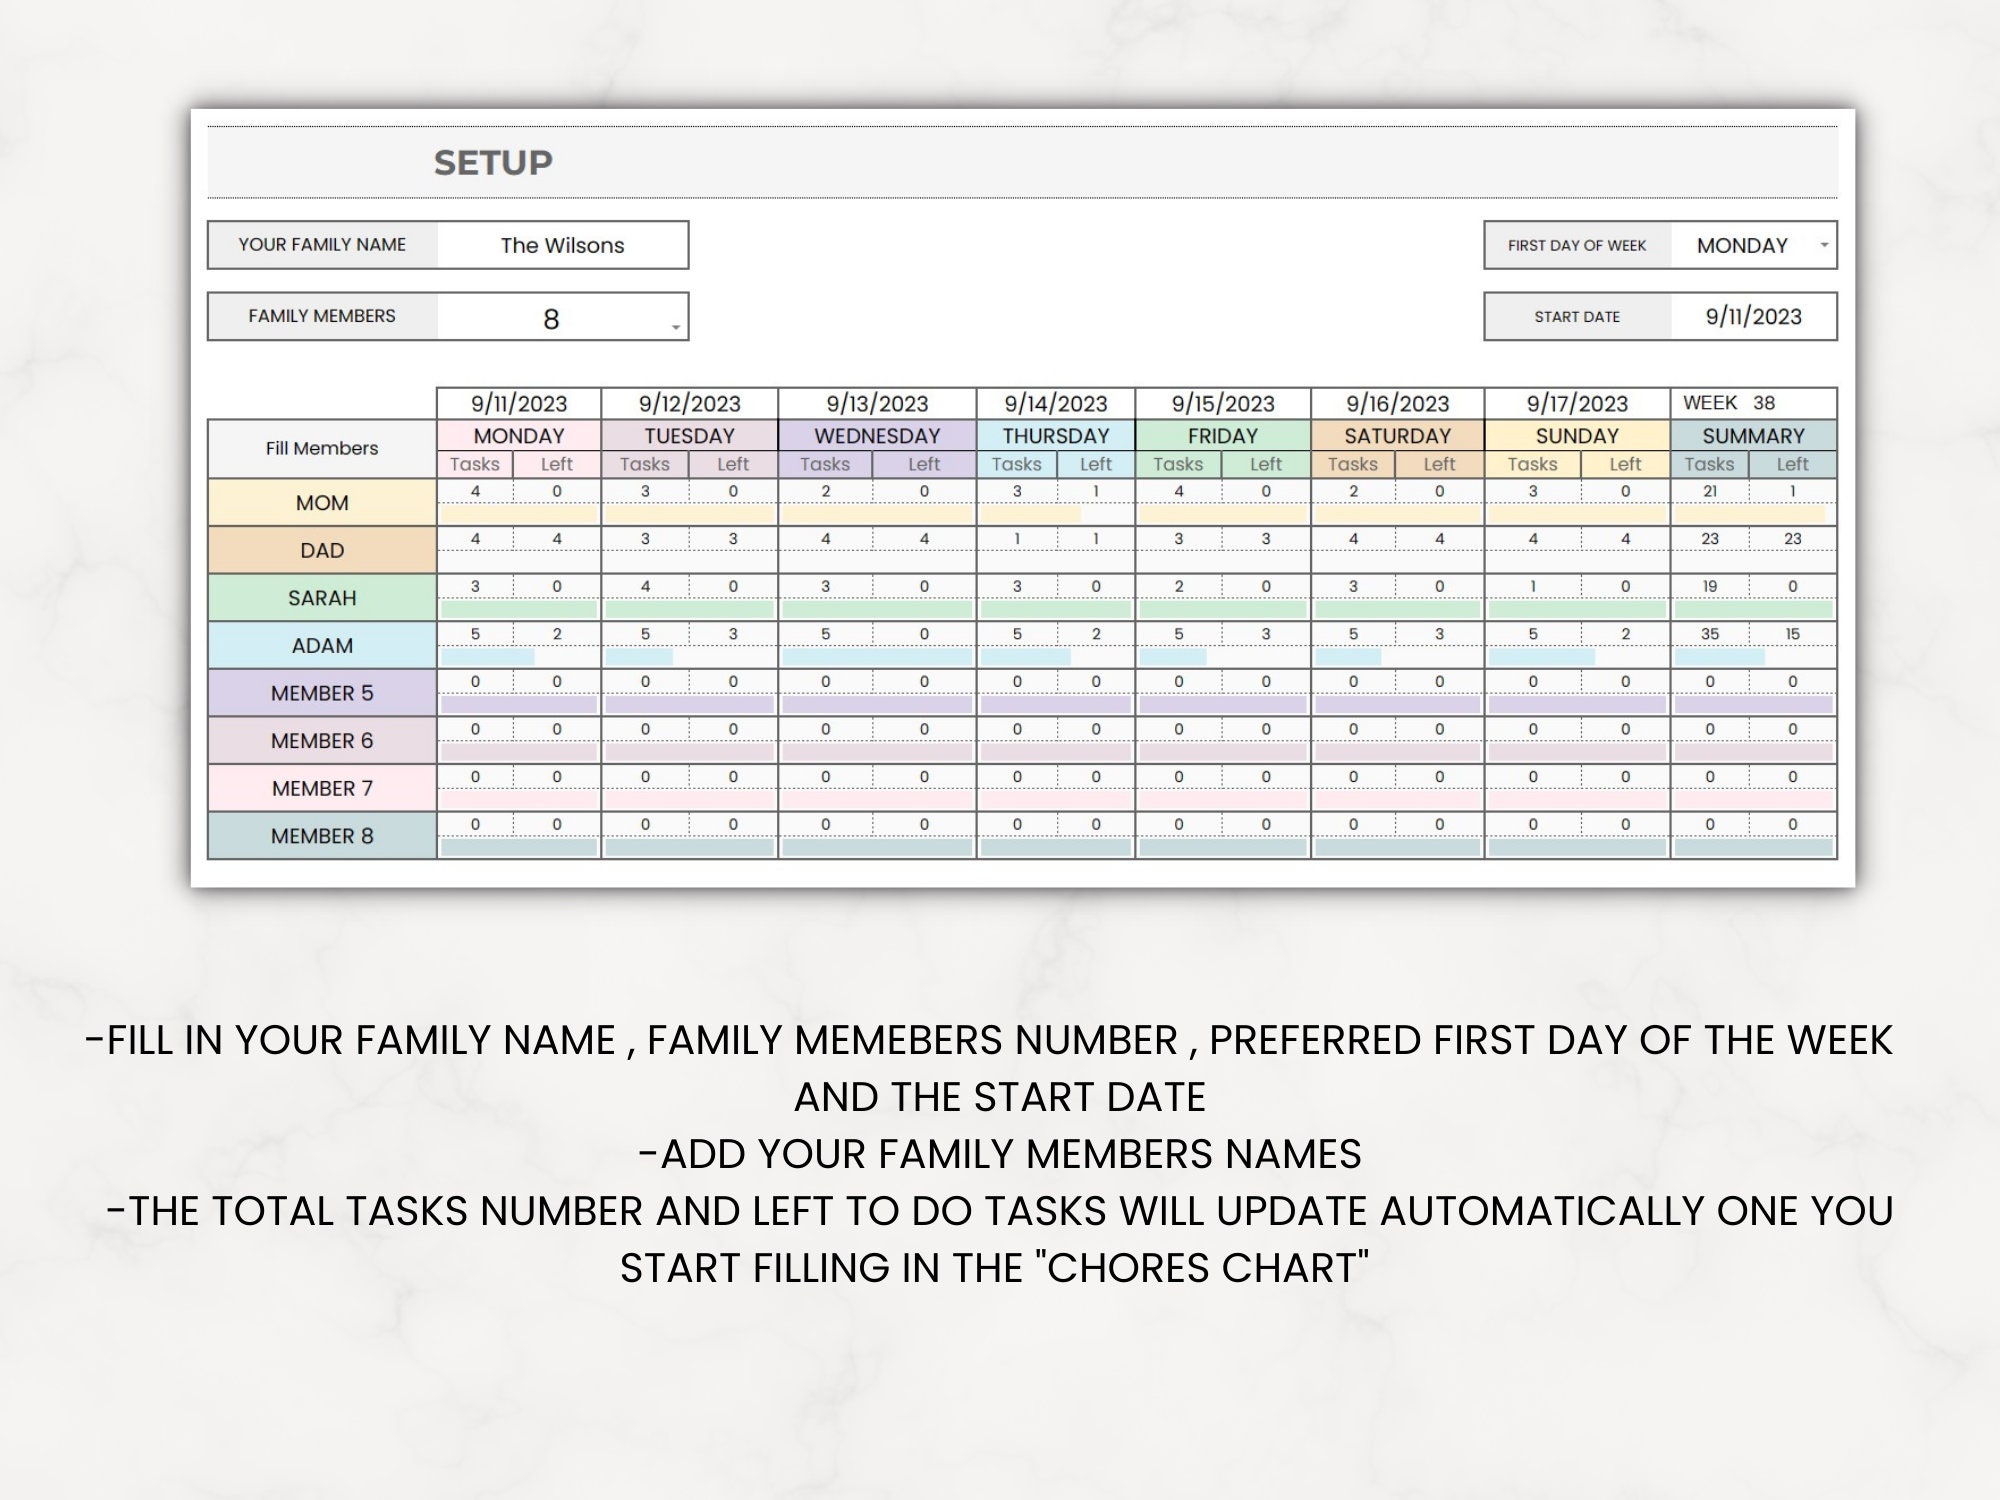2000x1500 pixels.
Task: Click the SETUP title heading
Action: [493, 163]
